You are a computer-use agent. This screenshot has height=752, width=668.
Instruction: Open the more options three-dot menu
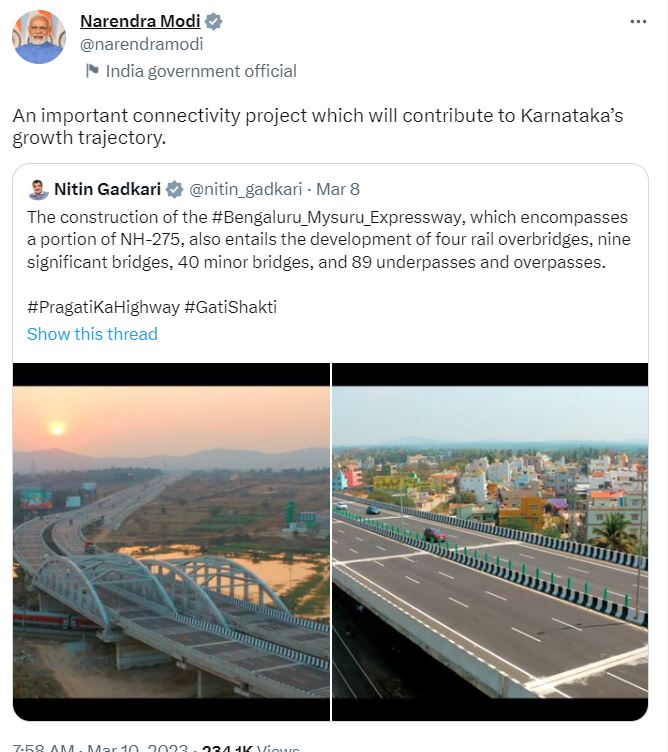coord(638,22)
